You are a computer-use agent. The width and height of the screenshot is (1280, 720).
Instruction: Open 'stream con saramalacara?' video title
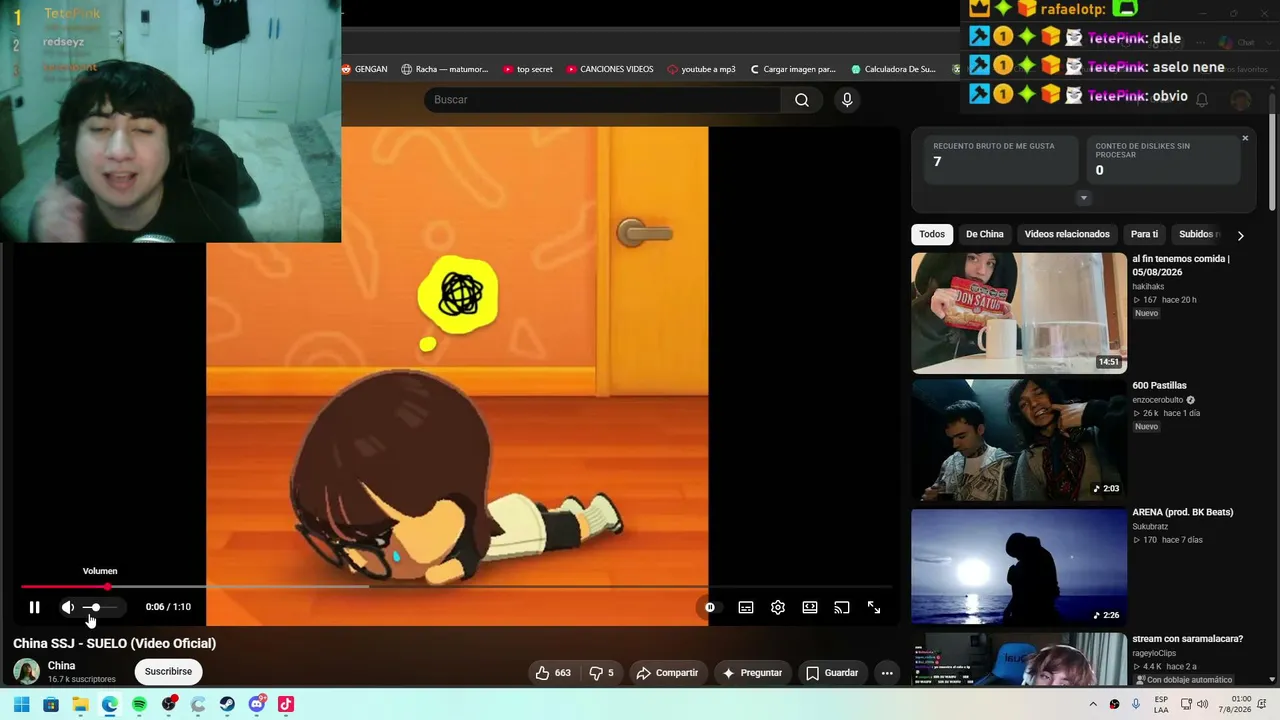coord(1187,639)
